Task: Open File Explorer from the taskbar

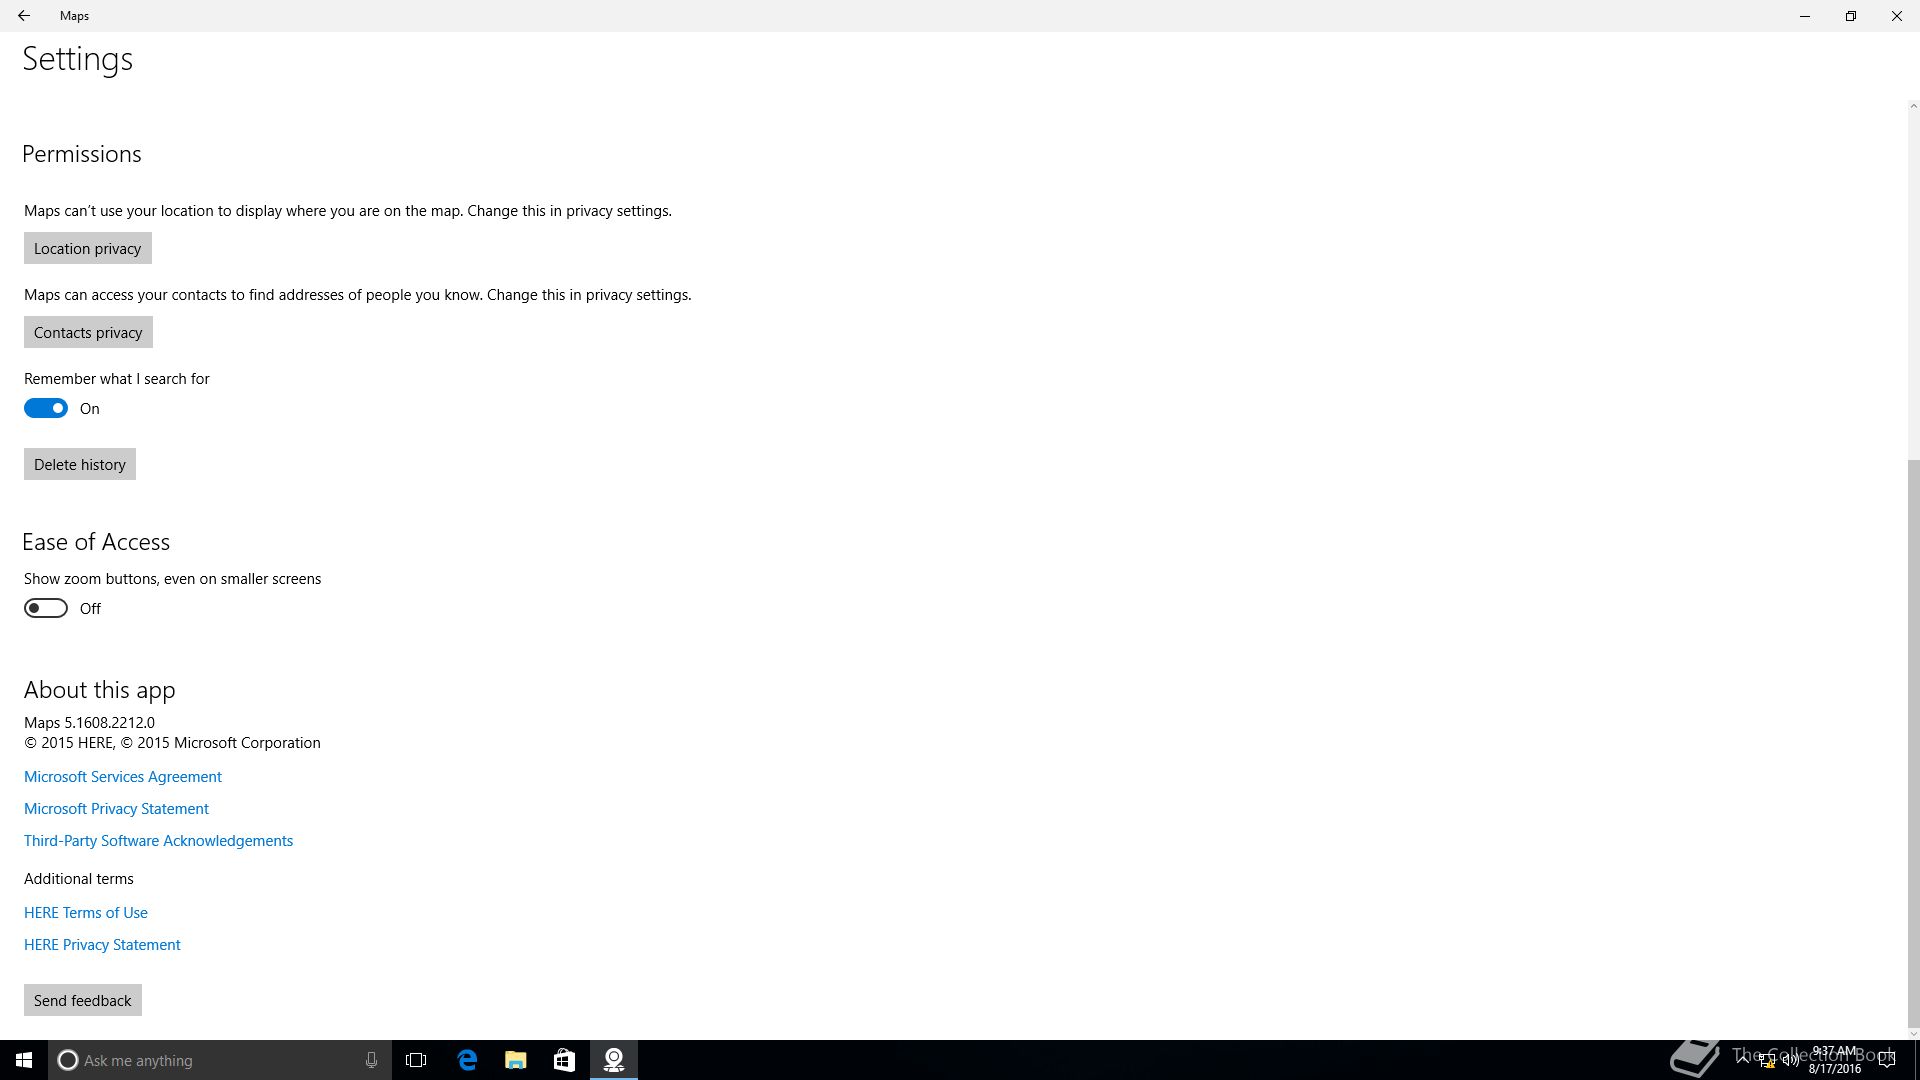Action: pos(516,1060)
